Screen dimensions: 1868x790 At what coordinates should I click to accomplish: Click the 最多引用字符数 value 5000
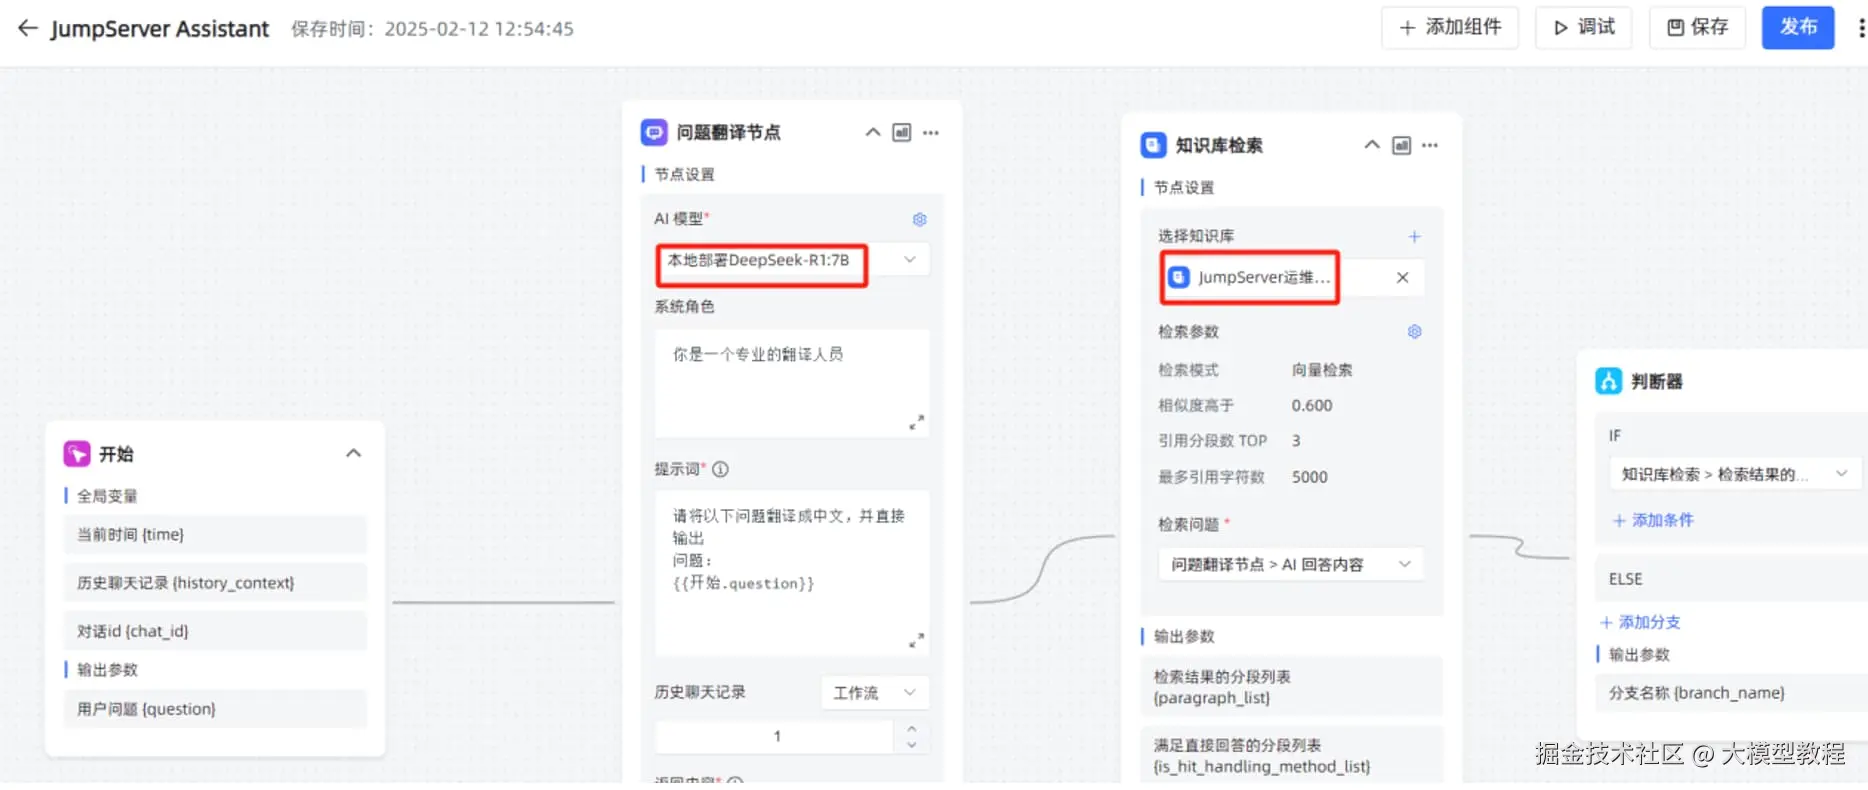click(1309, 477)
